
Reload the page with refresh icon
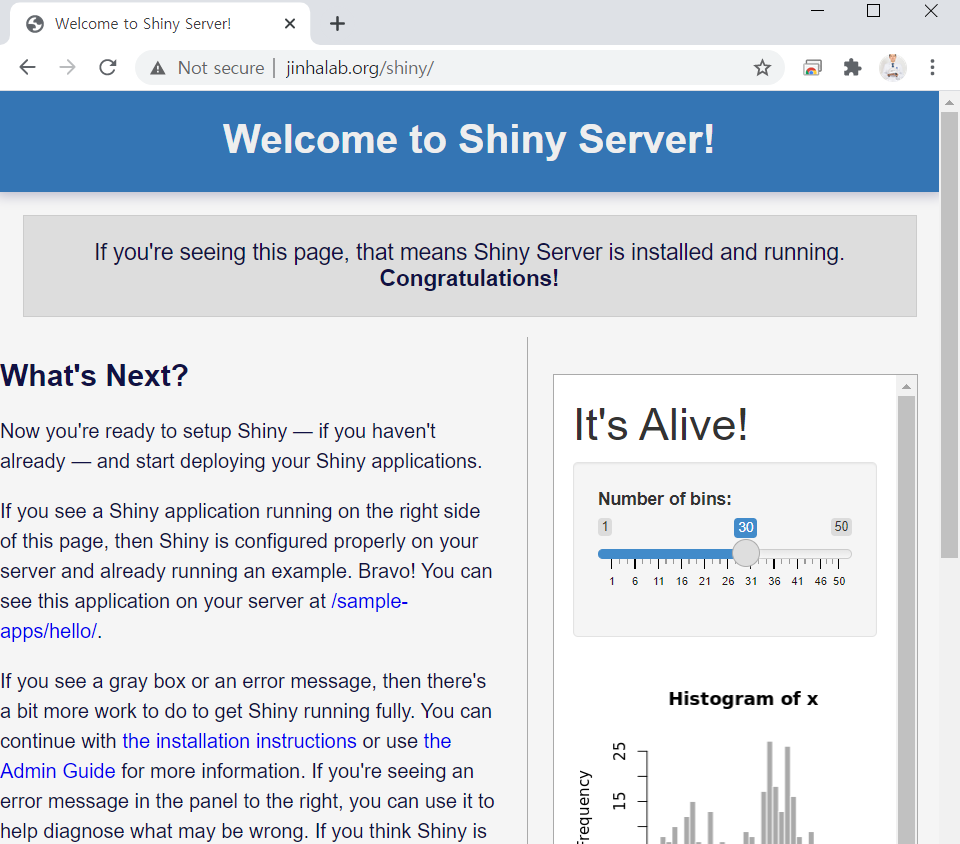[108, 67]
